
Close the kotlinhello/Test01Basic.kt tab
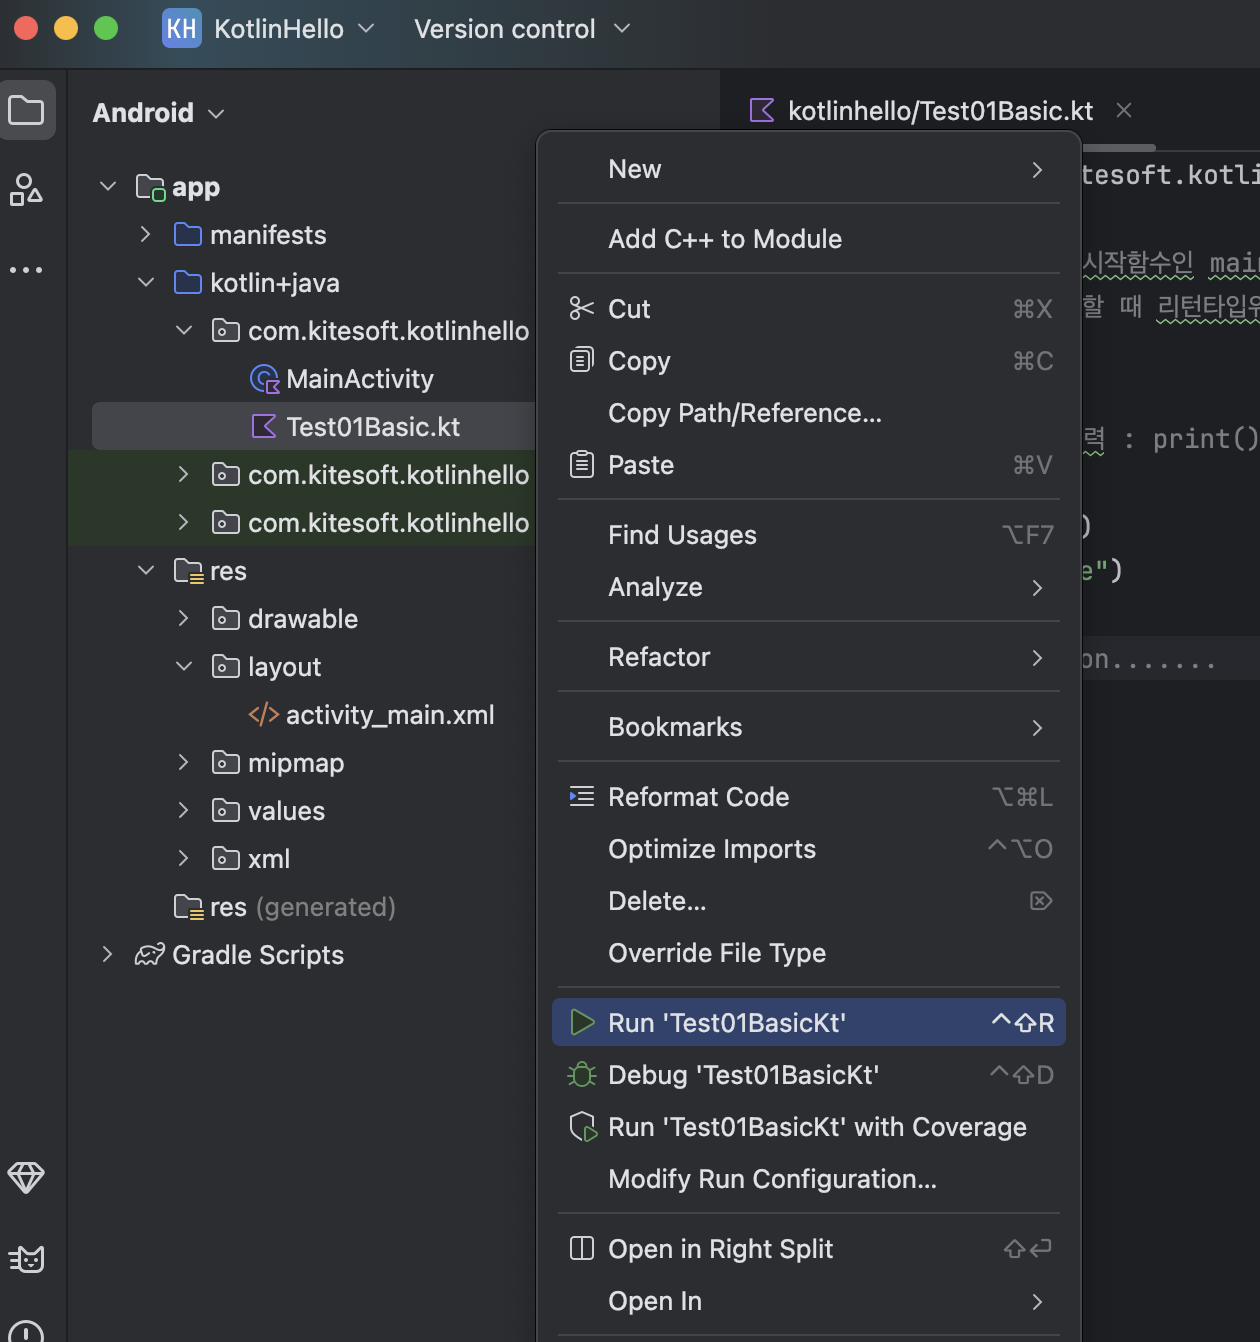1124,110
